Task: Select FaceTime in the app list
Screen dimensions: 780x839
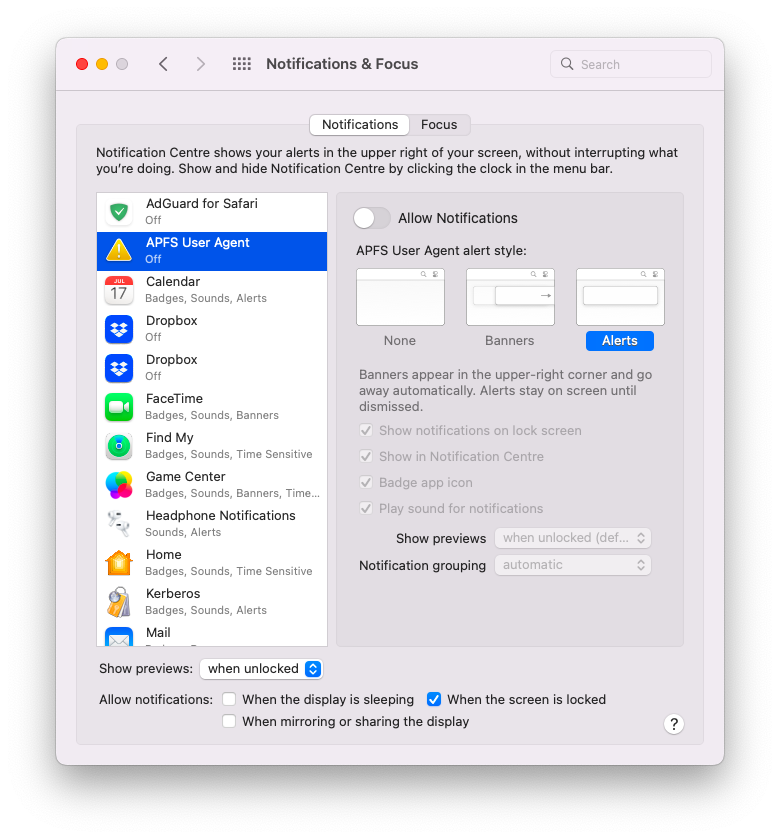Action: tap(212, 407)
